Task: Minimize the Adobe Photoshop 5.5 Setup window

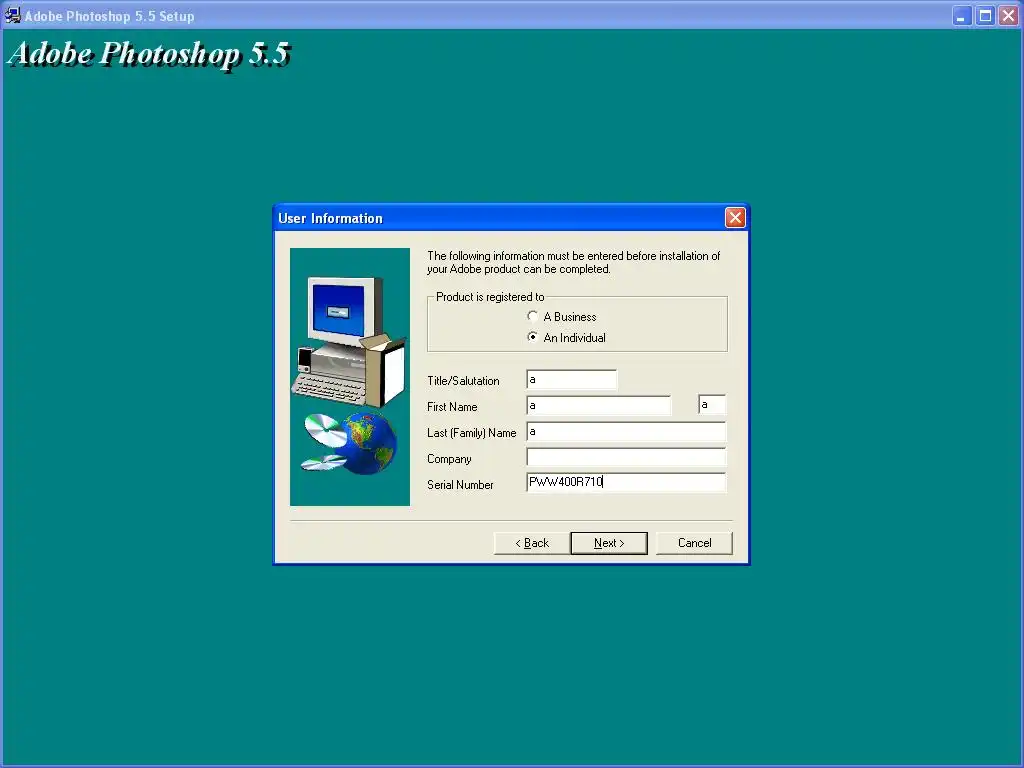Action: (961, 16)
